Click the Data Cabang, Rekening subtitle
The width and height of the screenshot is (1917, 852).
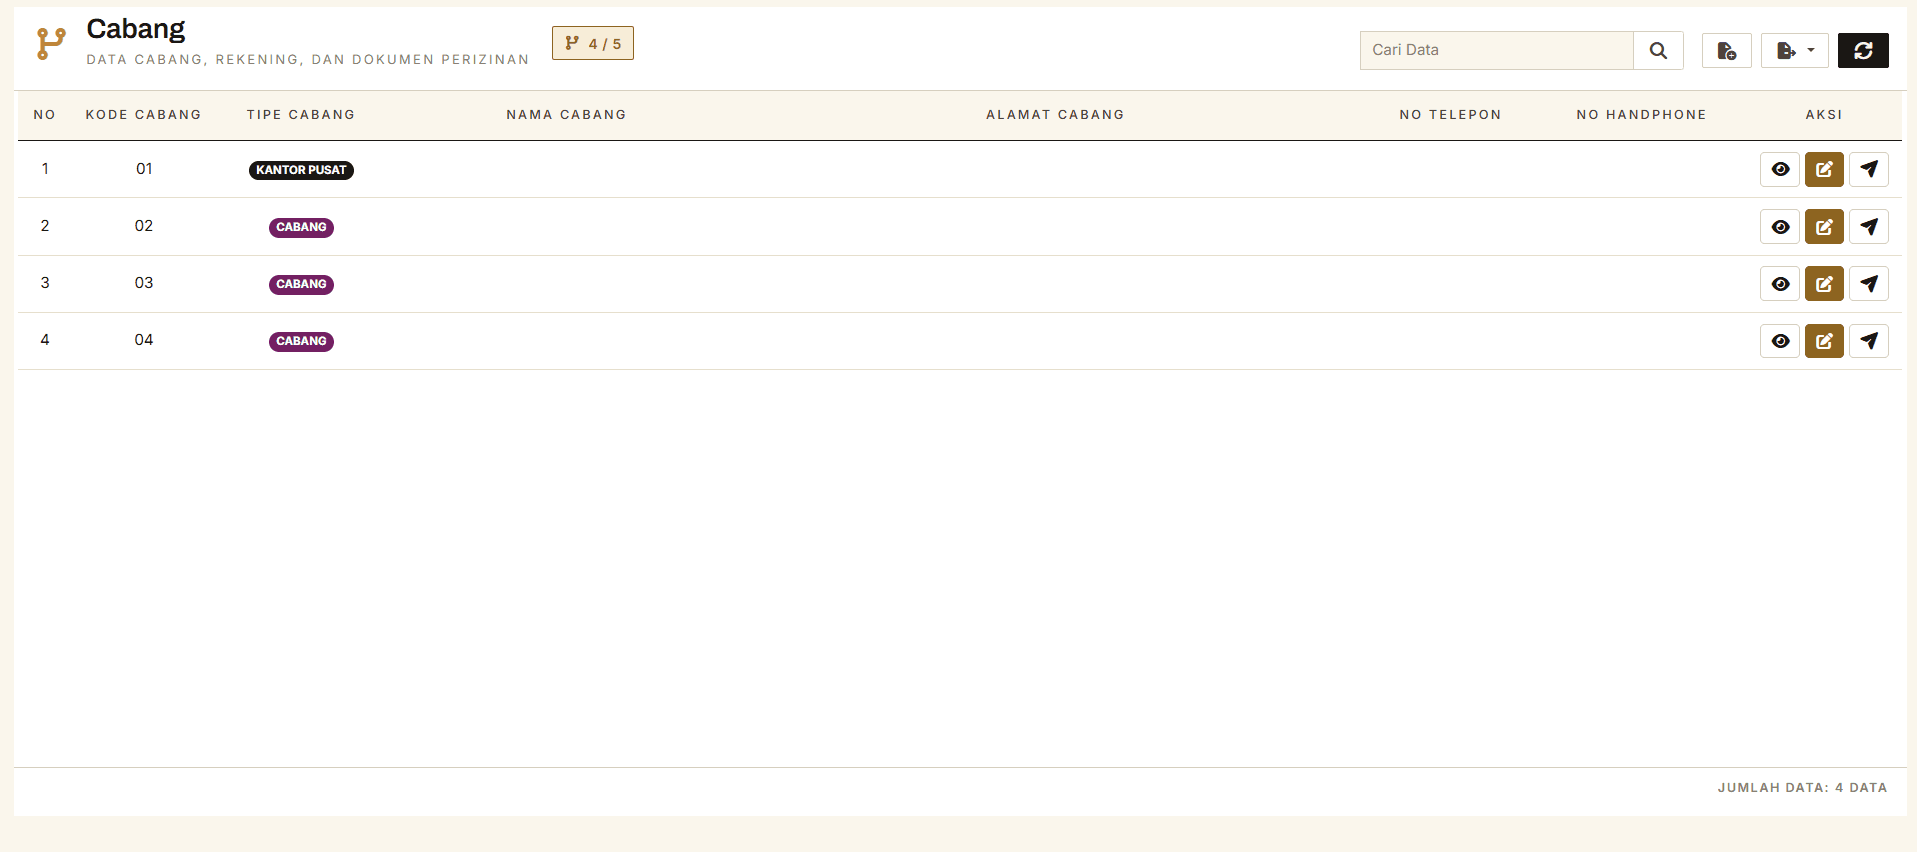point(307,60)
